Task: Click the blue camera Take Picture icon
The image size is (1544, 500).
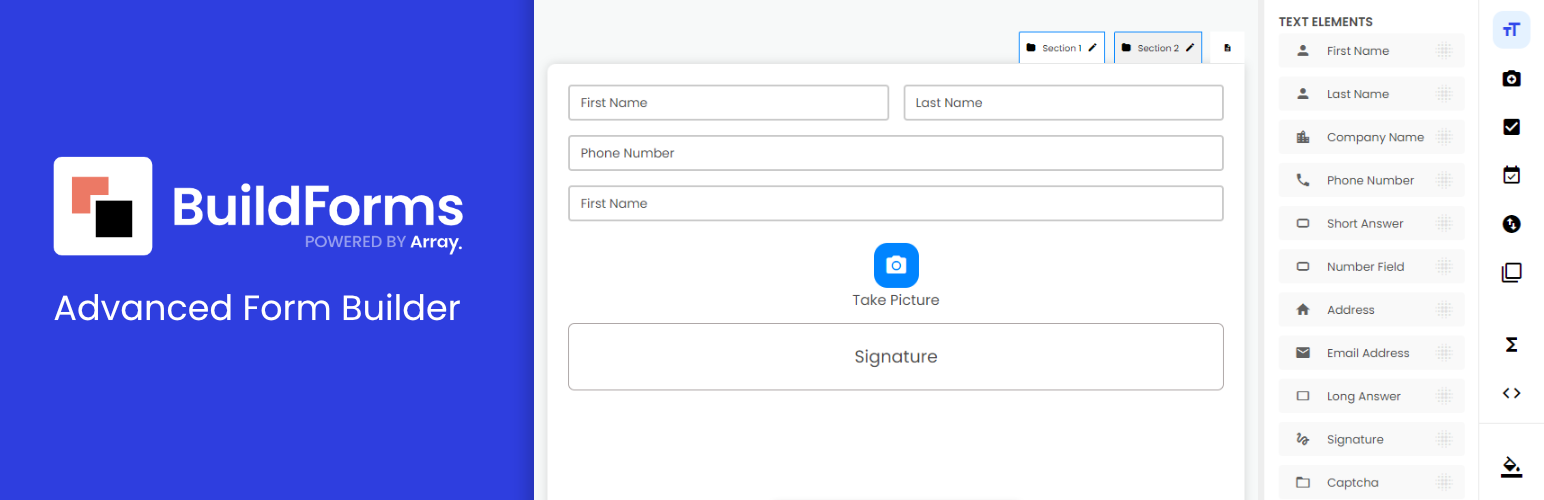Action: pos(896,265)
